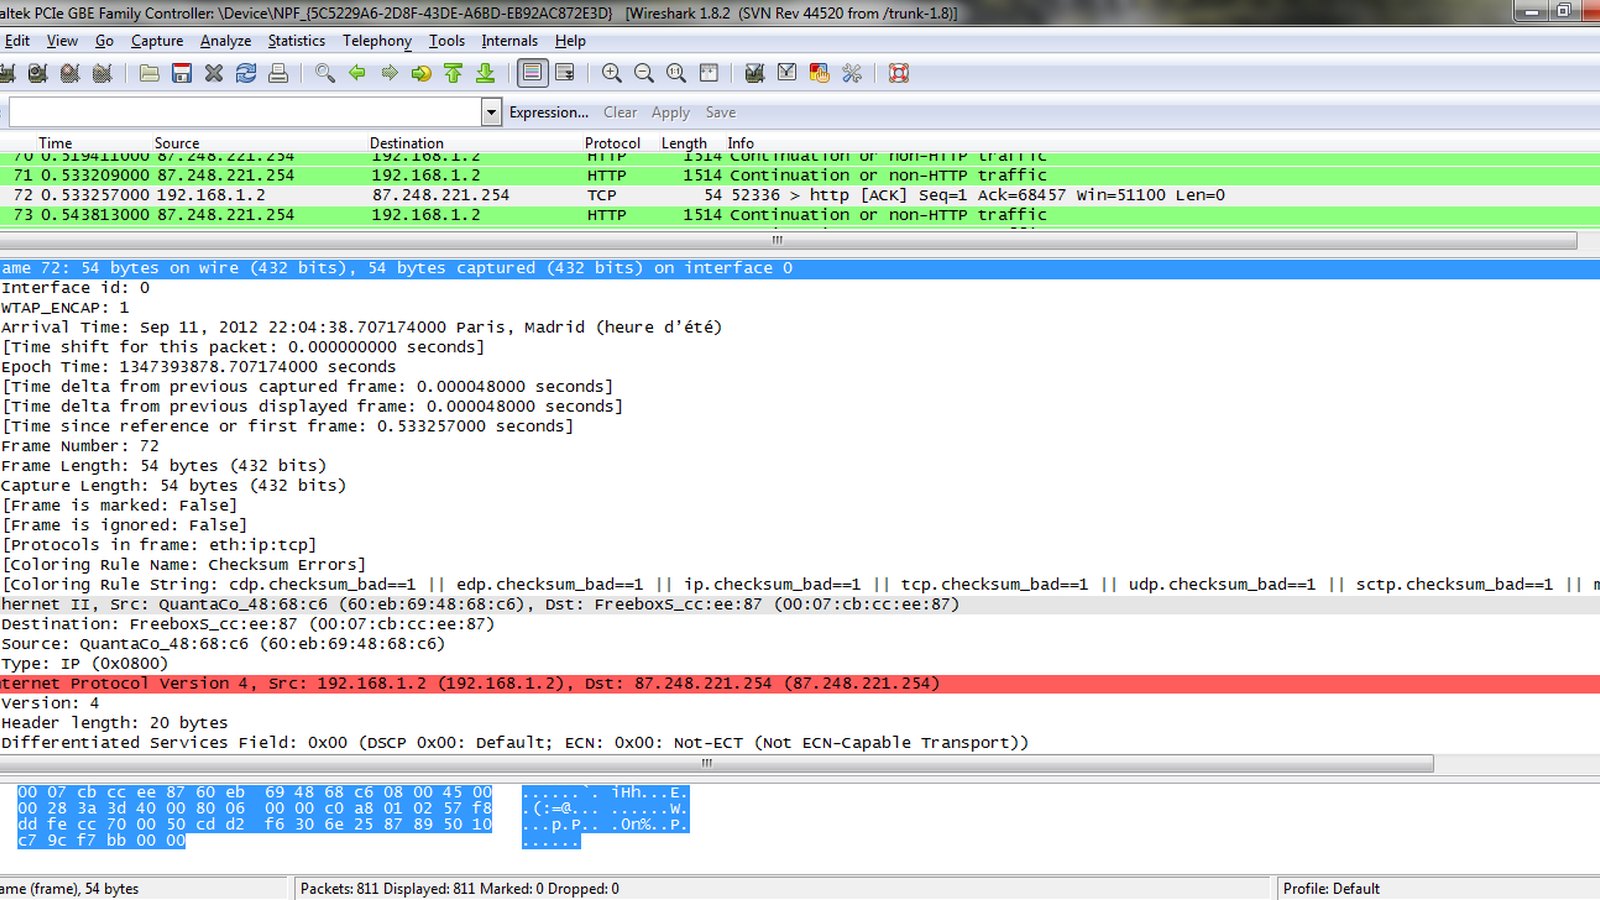Save the capture file with floppy icon
The width and height of the screenshot is (1600, 900).
coord(181,73)
